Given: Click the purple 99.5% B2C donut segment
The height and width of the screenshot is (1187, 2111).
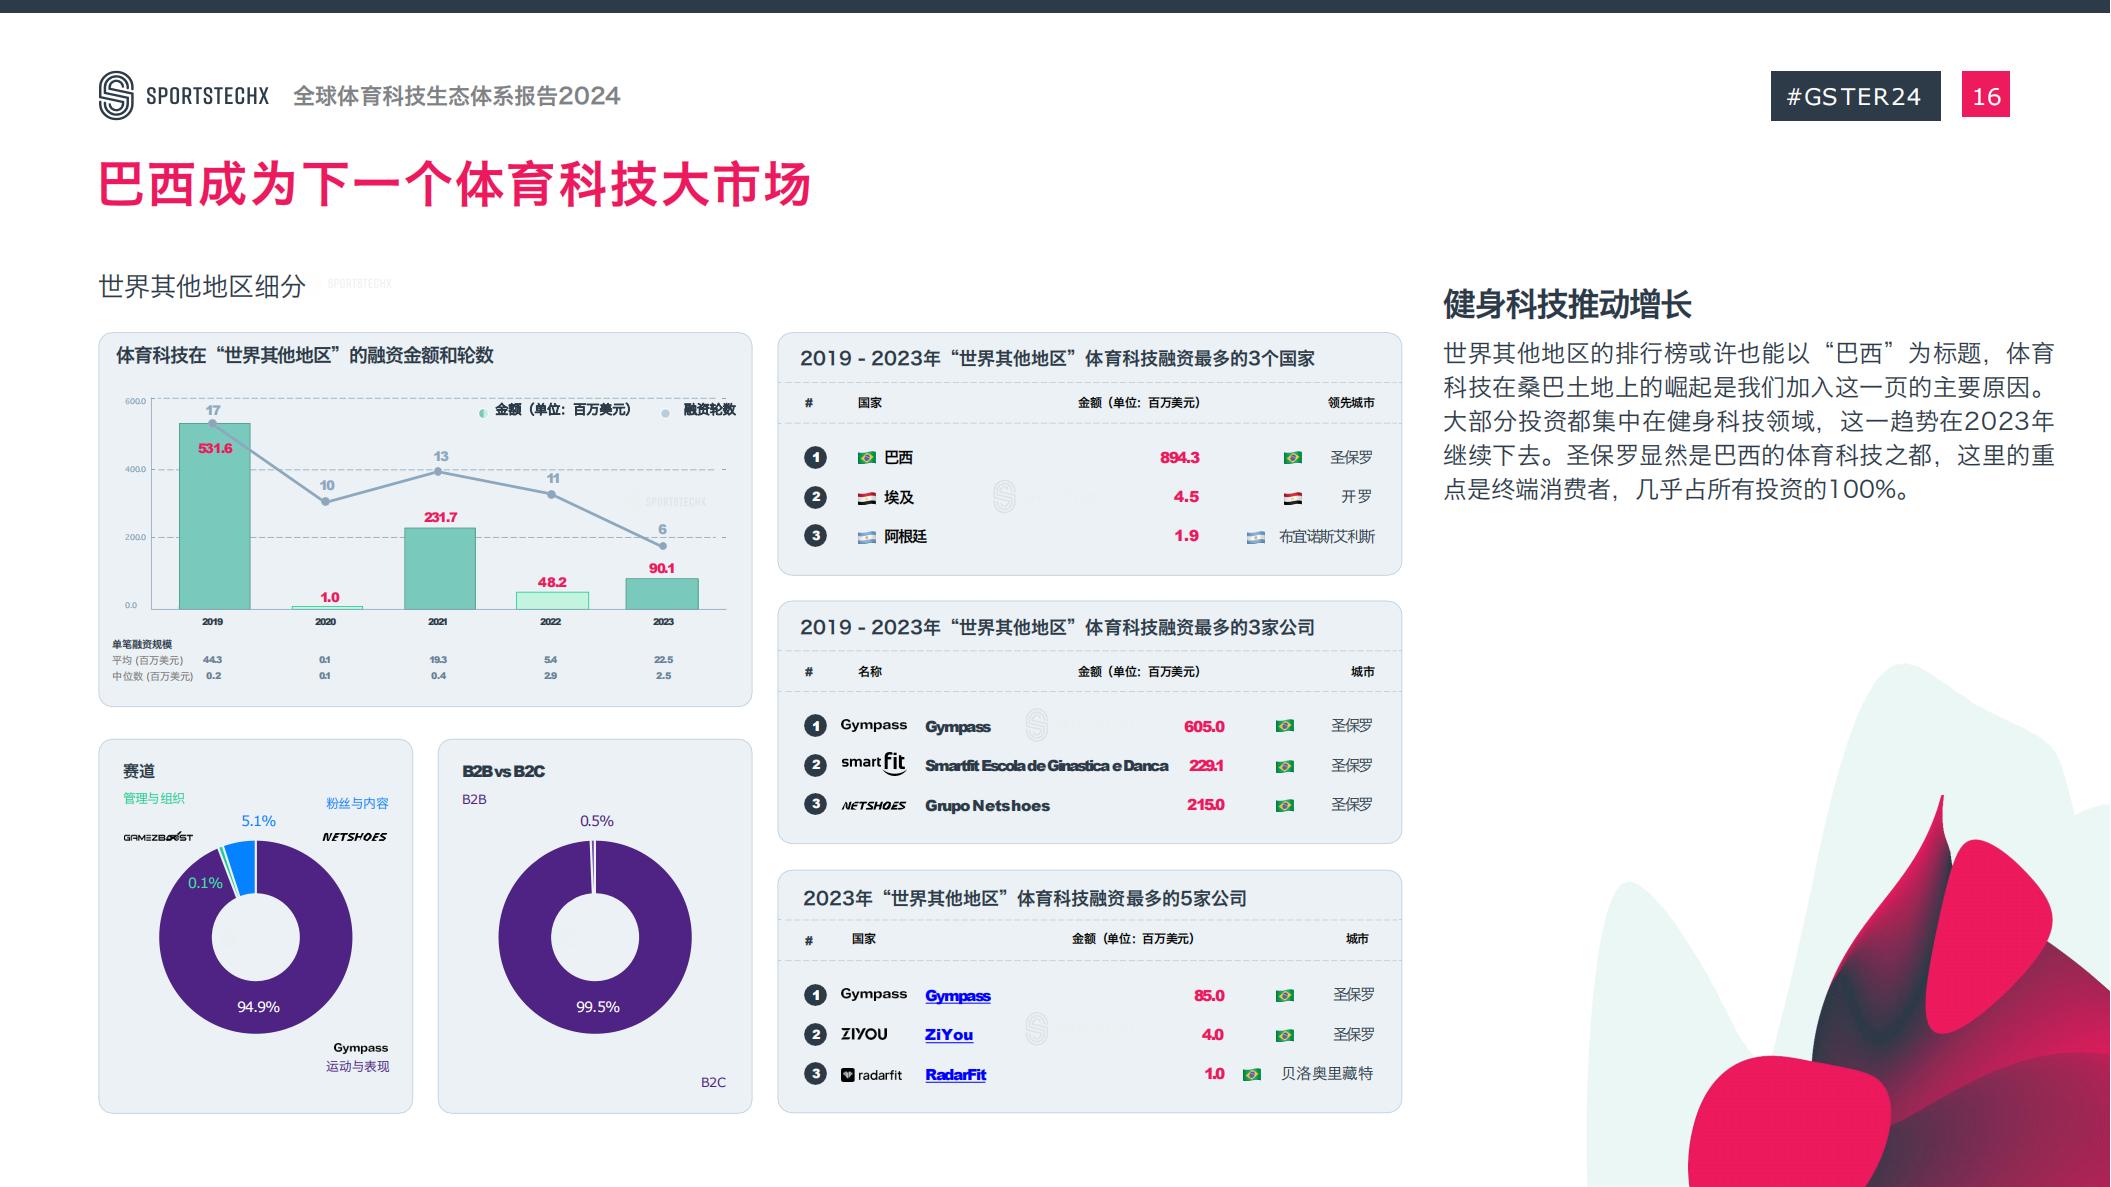Looking at the screenshot, I should [x=597, y=1007].
